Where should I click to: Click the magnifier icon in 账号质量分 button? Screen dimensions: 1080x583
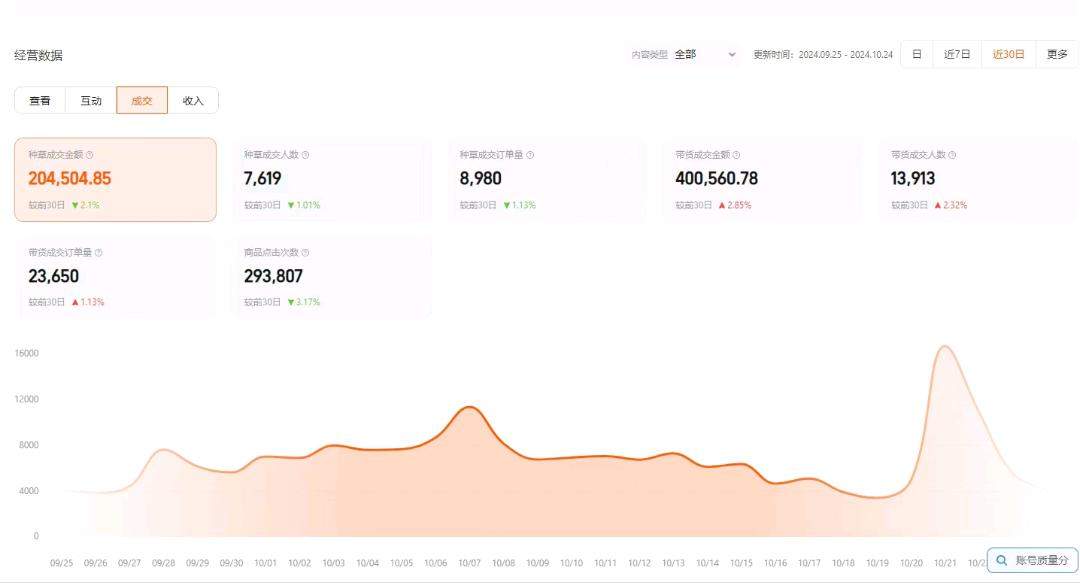coord(1002,561)
